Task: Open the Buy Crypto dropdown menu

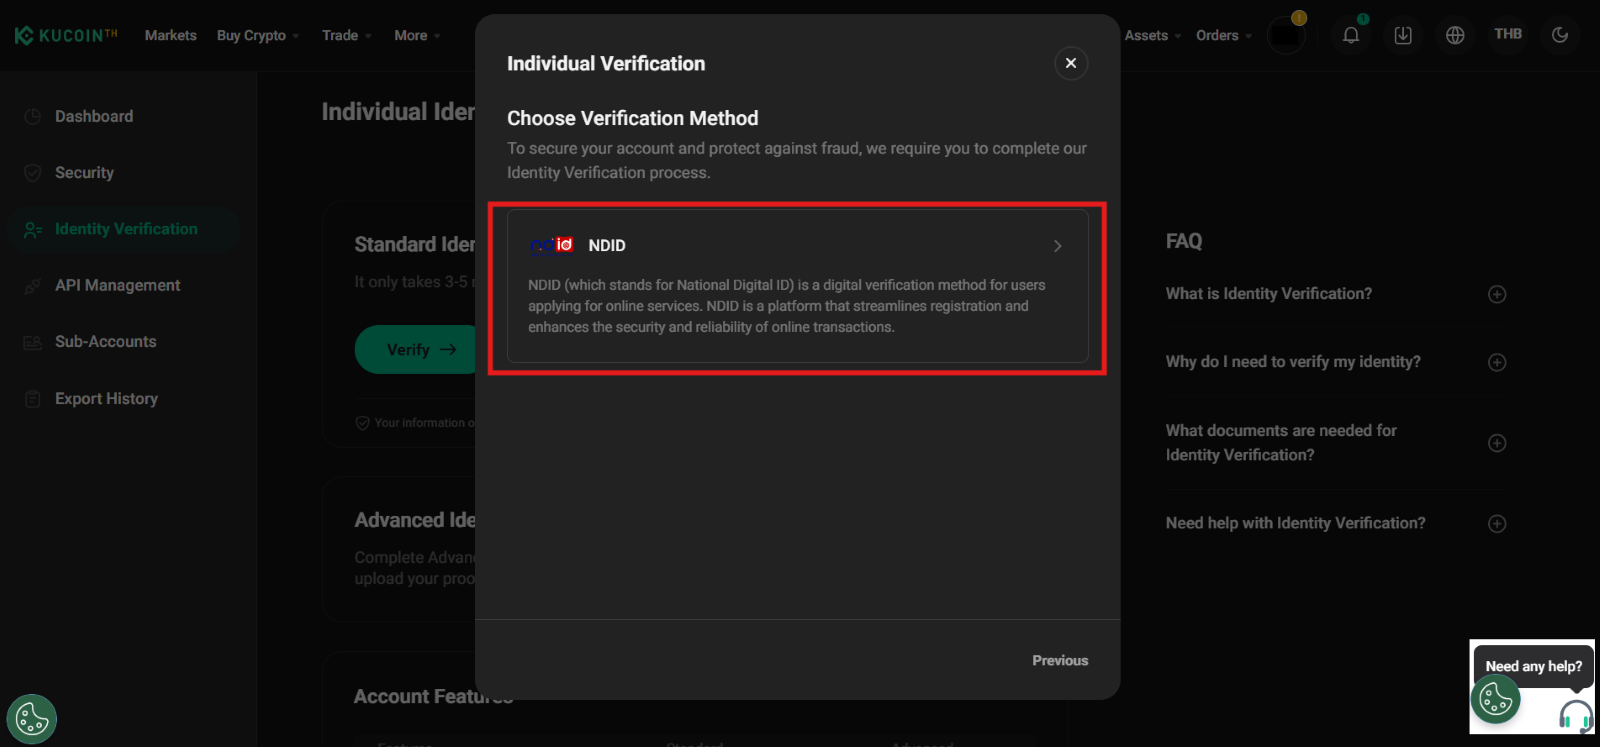Action: (x=257, y=35)
